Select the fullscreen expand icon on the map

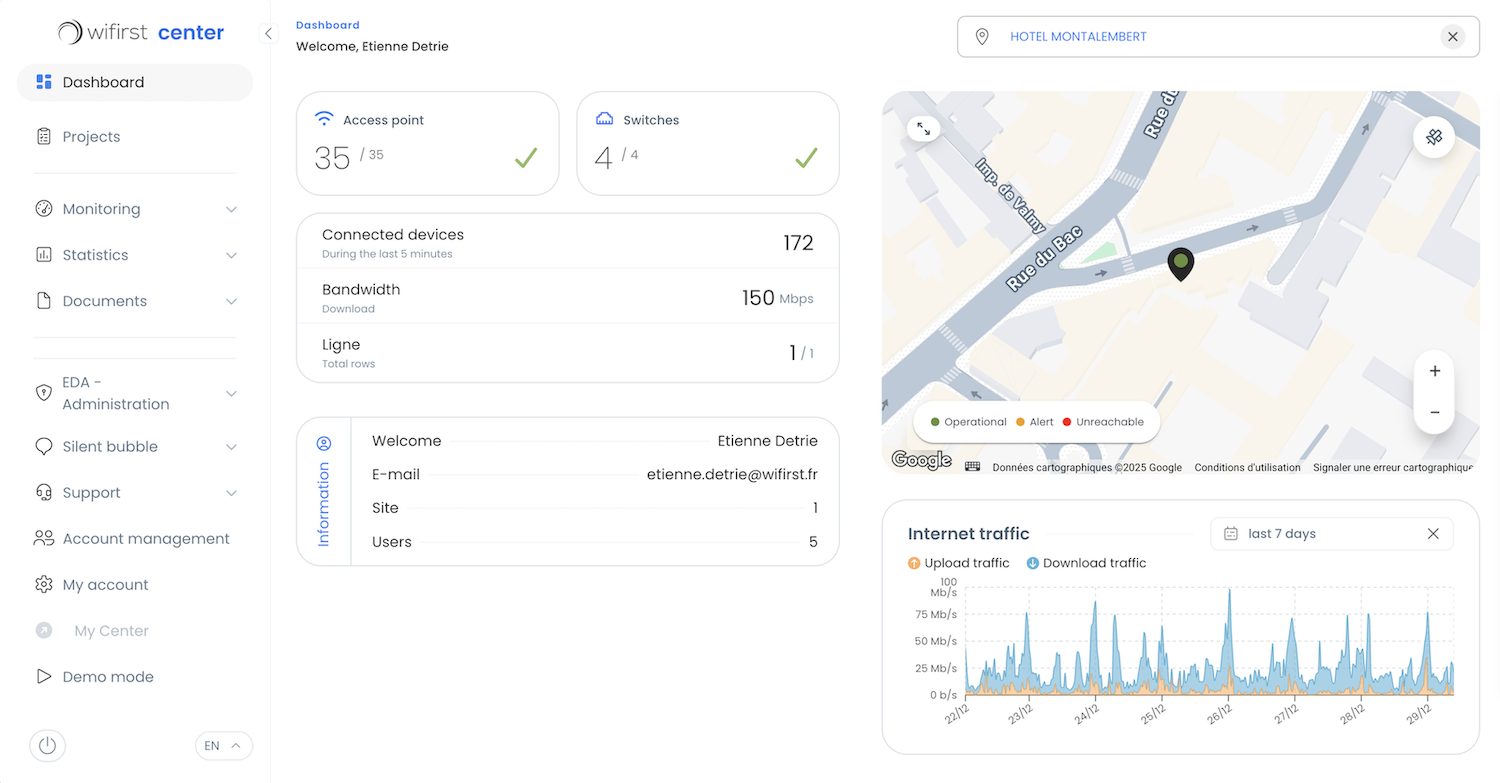coord(922,128)
